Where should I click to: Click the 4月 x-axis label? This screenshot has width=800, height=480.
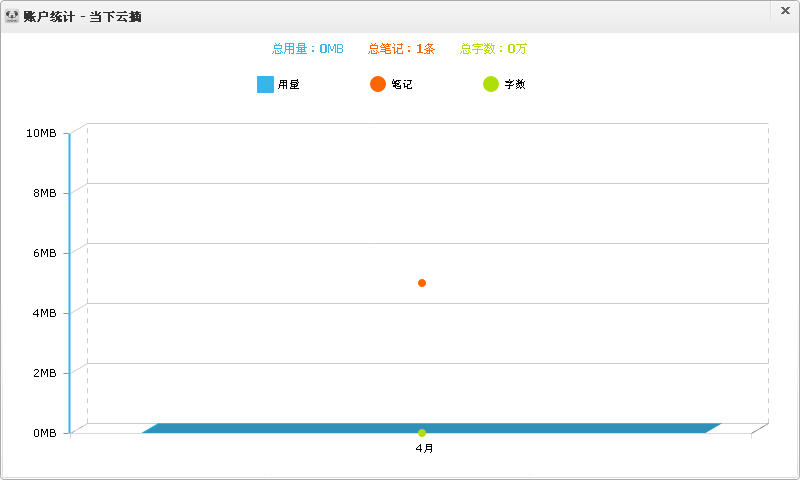tap(425, 449)
